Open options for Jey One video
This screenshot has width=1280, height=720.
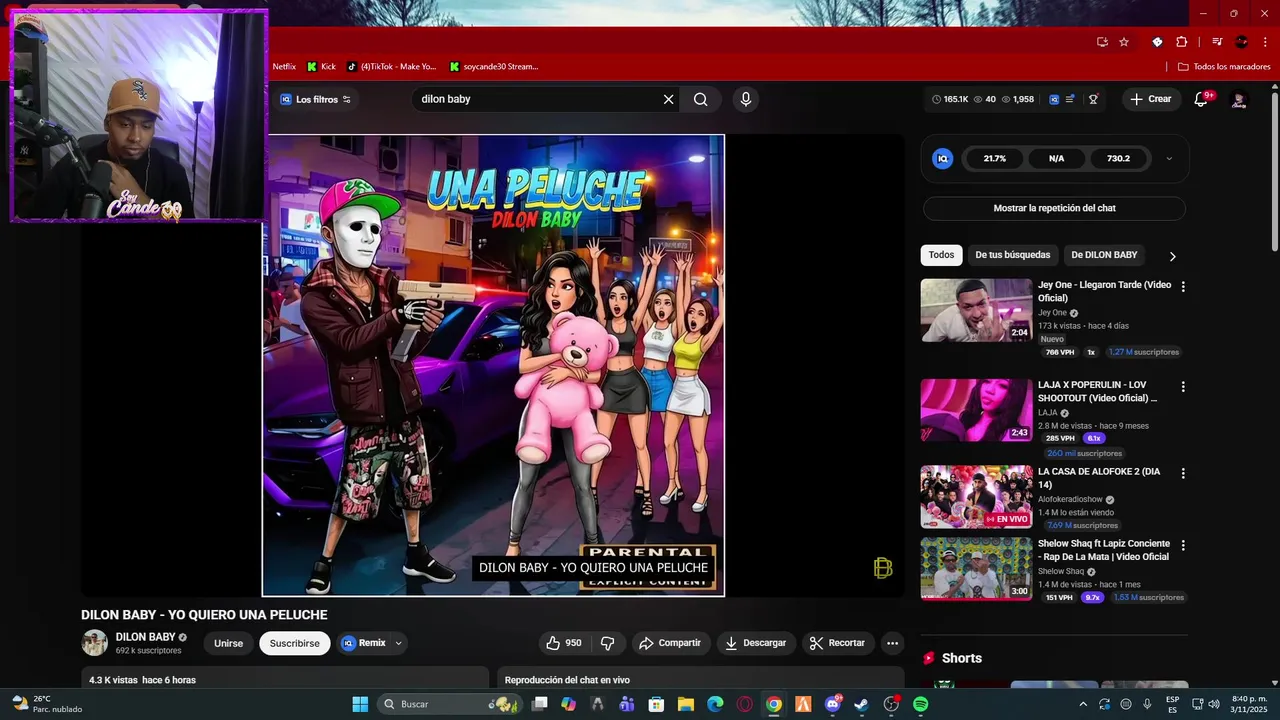click(x=1183, y=287)
